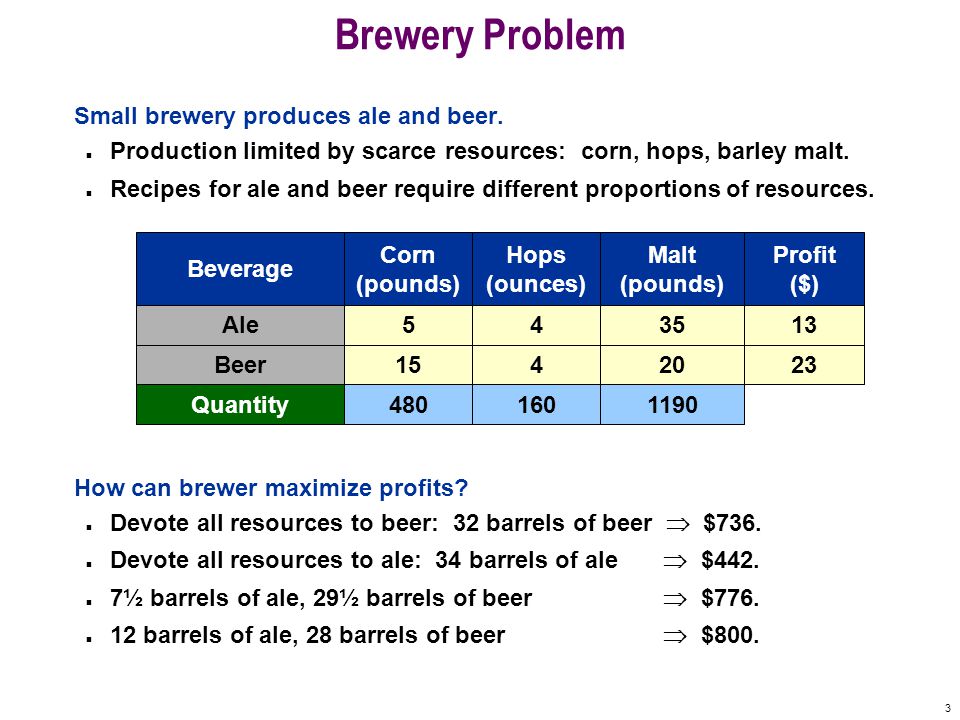This screenshot has width=960, height=720.
Task: Select Beer profit value 23
Action: (804, 365)
